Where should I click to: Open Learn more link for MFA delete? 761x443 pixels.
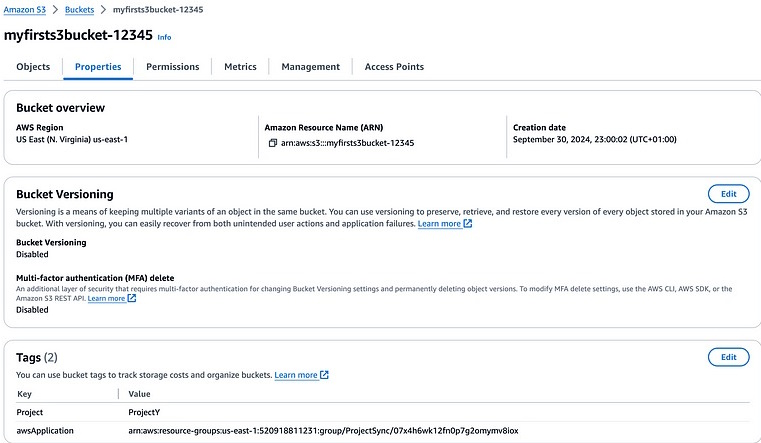[x=106, y=298]
